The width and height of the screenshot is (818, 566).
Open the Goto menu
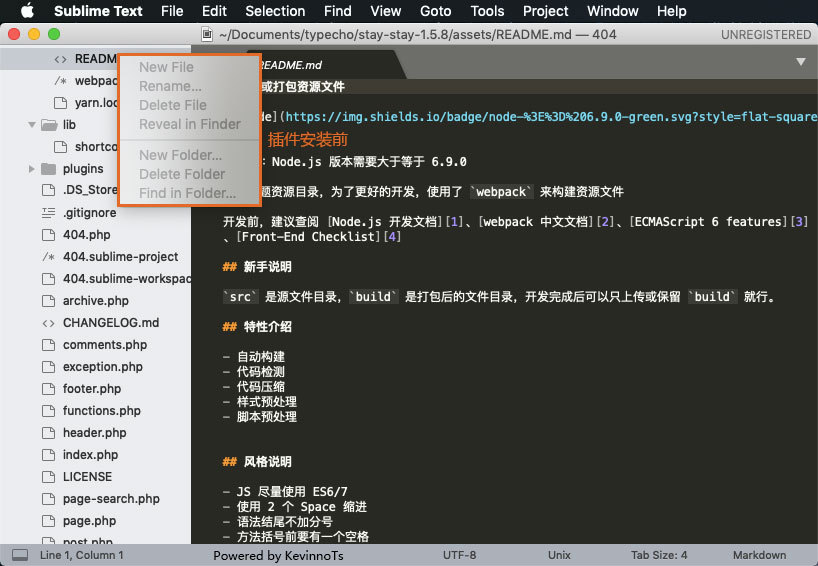tap(436, 11)
